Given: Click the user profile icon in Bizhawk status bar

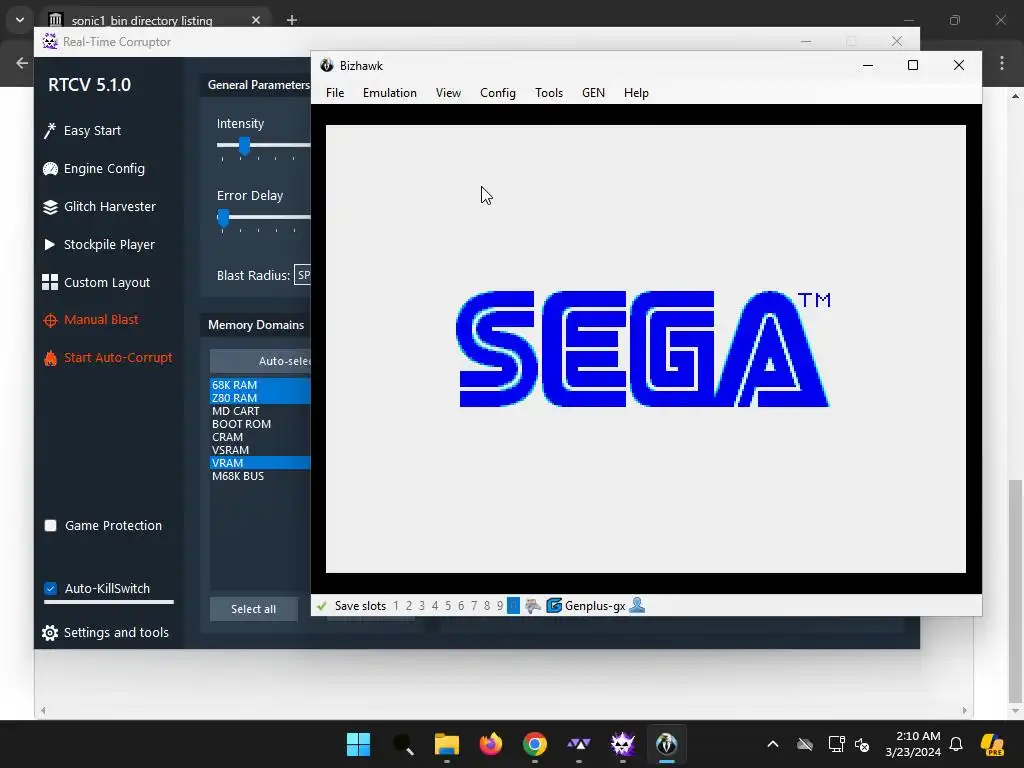Looking at the screenshot, I should 637,606.
